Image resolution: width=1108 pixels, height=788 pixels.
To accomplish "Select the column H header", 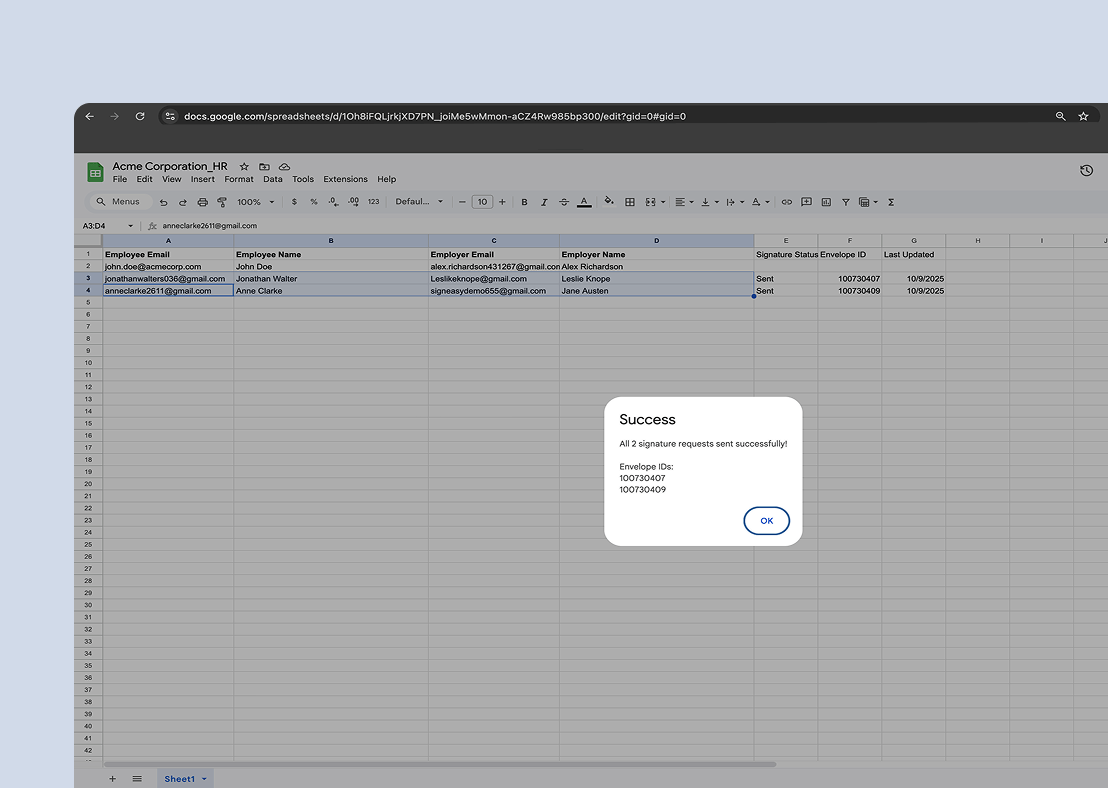I will tap(977, 241).
